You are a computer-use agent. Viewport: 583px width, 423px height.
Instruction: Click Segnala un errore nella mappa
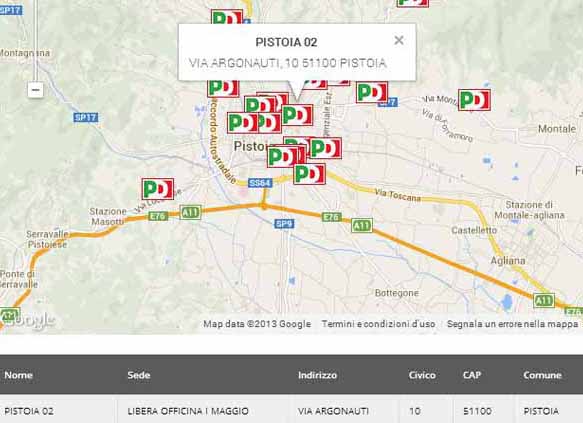[x=512, y=324]
